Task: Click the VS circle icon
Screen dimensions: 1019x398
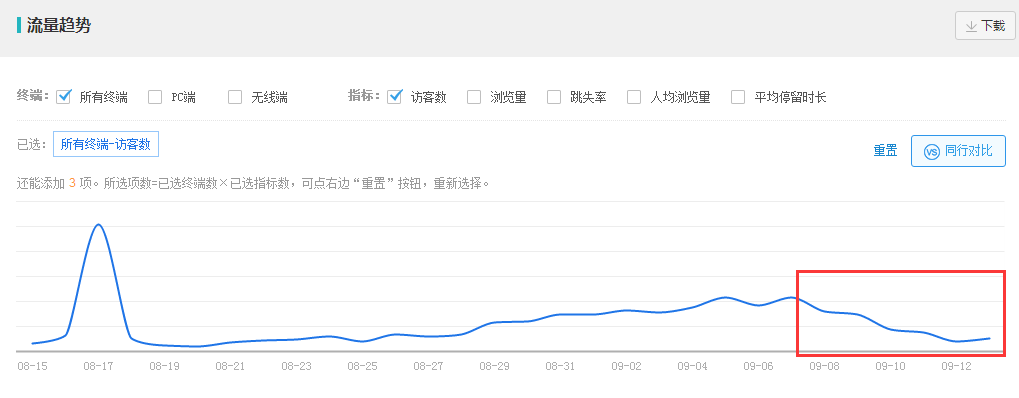Action: 932,151
